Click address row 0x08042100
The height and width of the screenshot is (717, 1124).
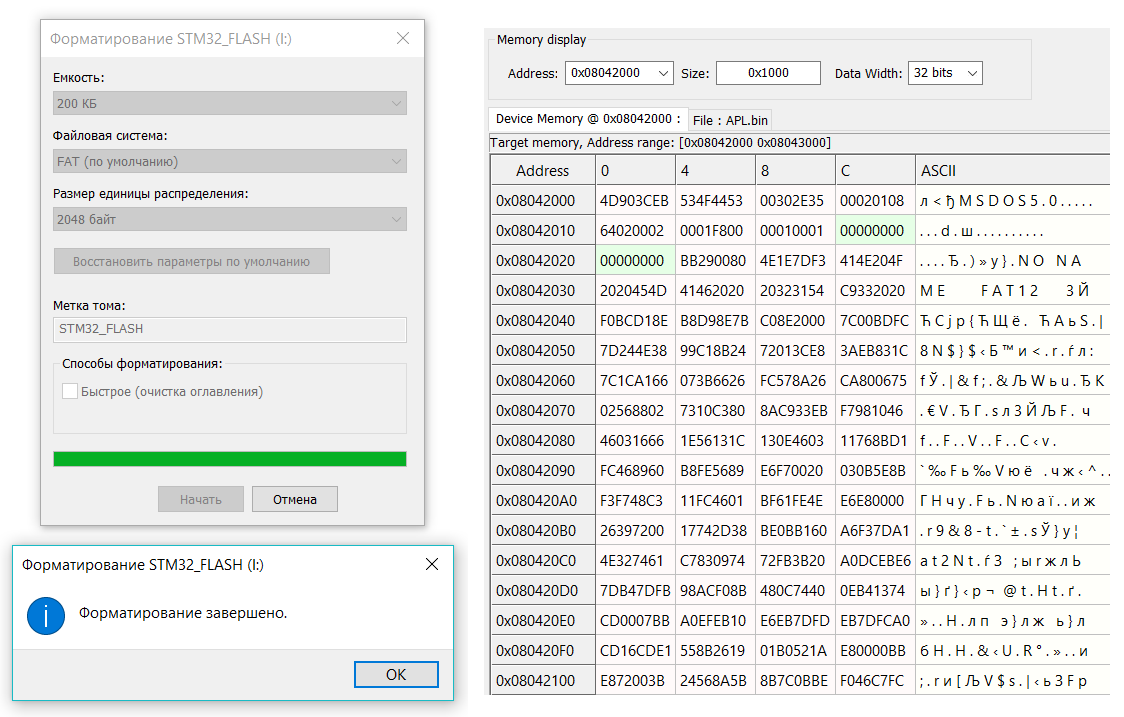543,680
